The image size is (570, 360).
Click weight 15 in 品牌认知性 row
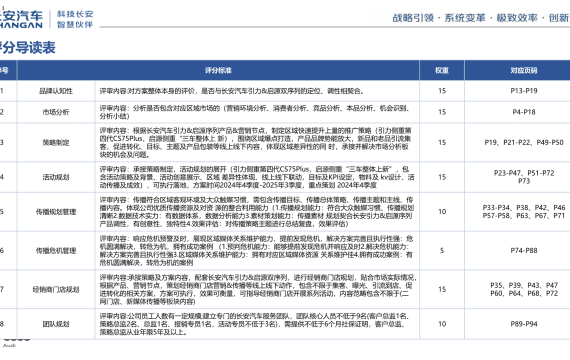pyautogui.click(x=442, y=91)
